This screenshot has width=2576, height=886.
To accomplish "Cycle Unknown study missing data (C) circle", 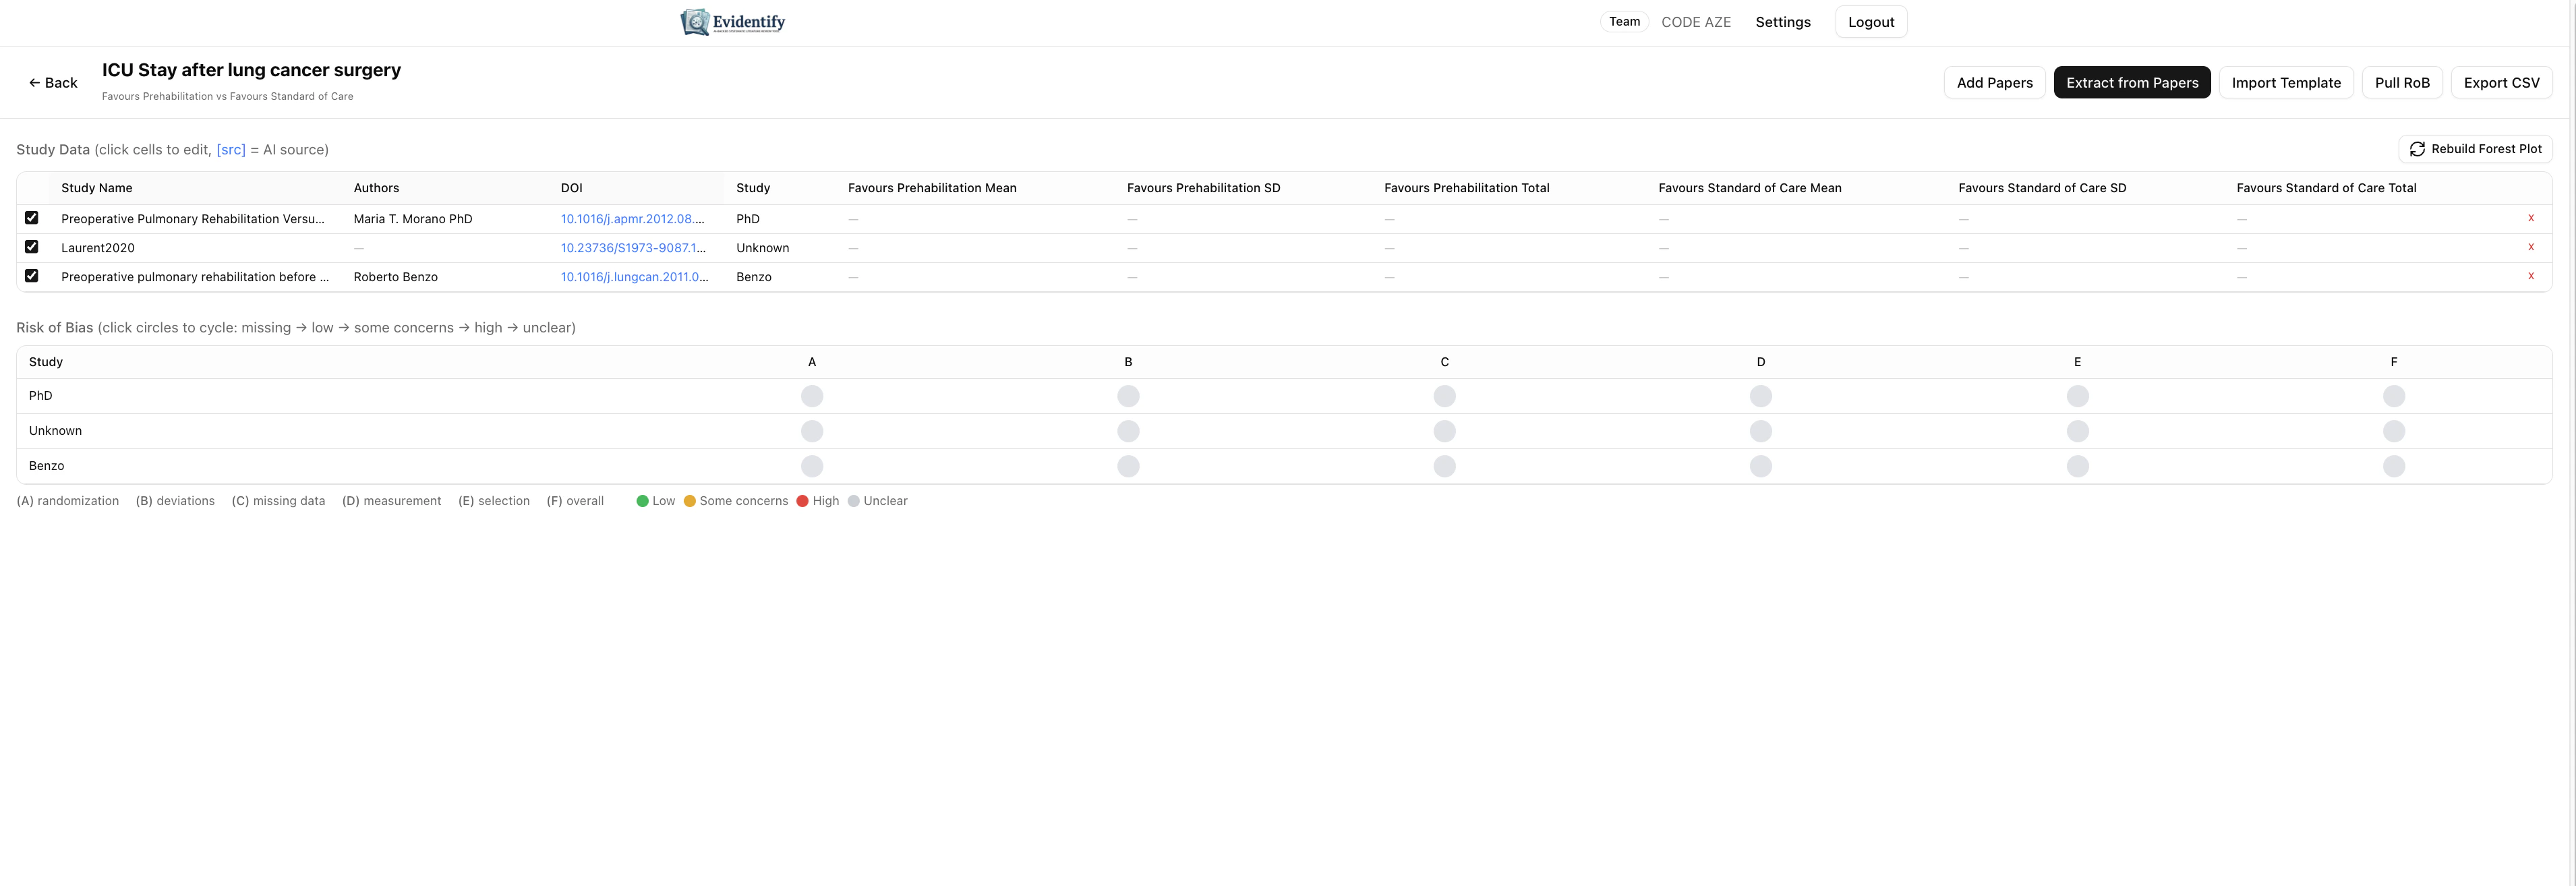I will tap(1444, 431).
